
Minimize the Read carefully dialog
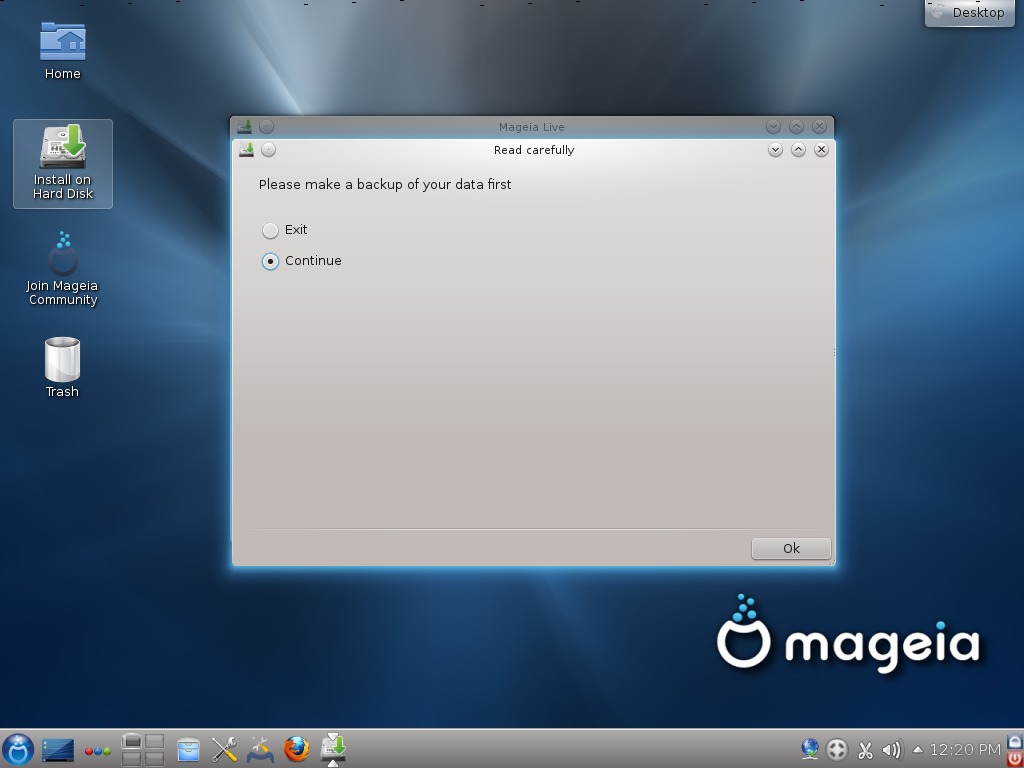click(775, 150)
